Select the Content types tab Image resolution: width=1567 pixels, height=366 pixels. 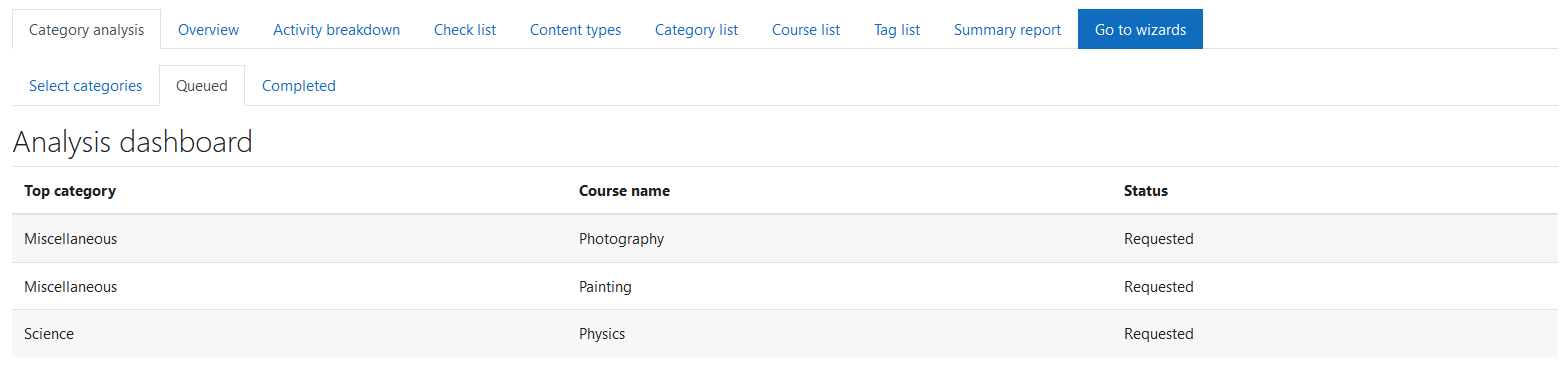click(x=575, y=30)
